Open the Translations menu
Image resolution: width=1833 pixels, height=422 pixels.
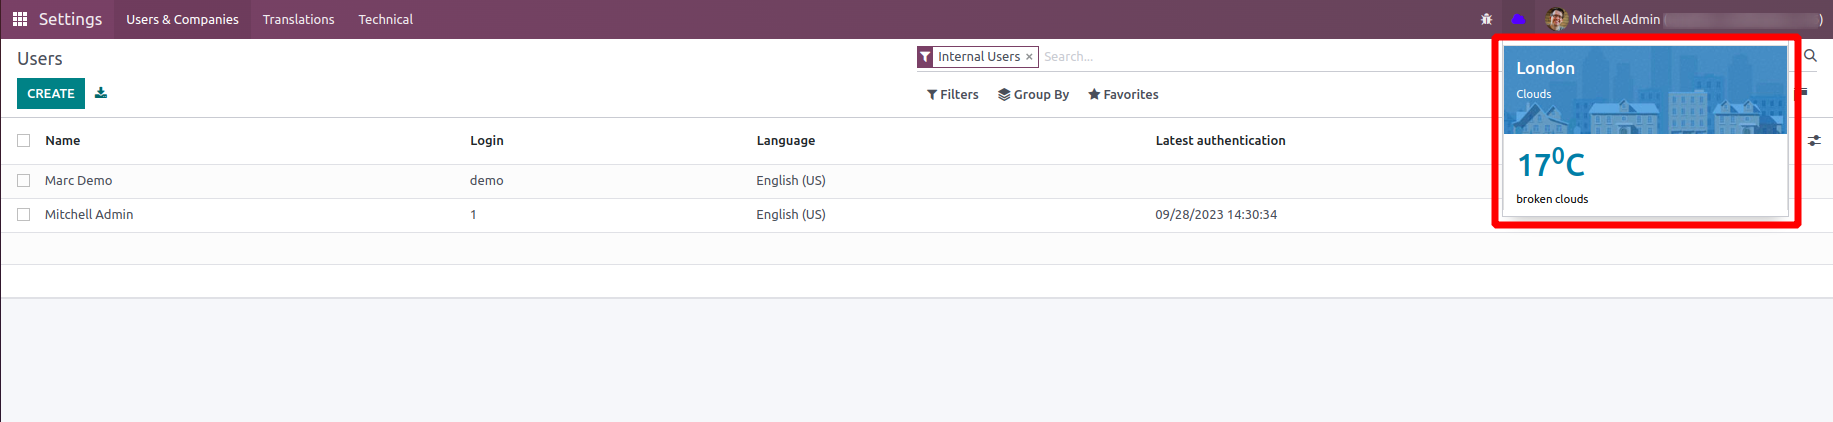(298, 19)
